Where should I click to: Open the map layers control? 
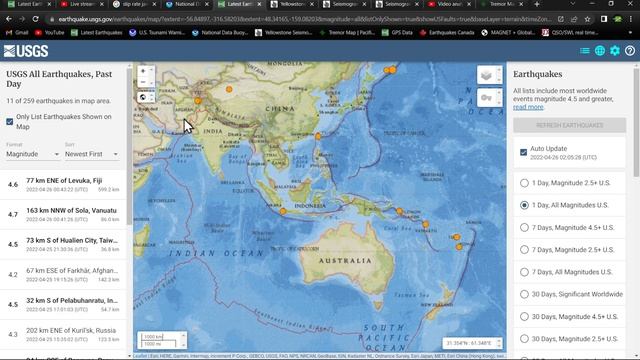coord(486,75)
